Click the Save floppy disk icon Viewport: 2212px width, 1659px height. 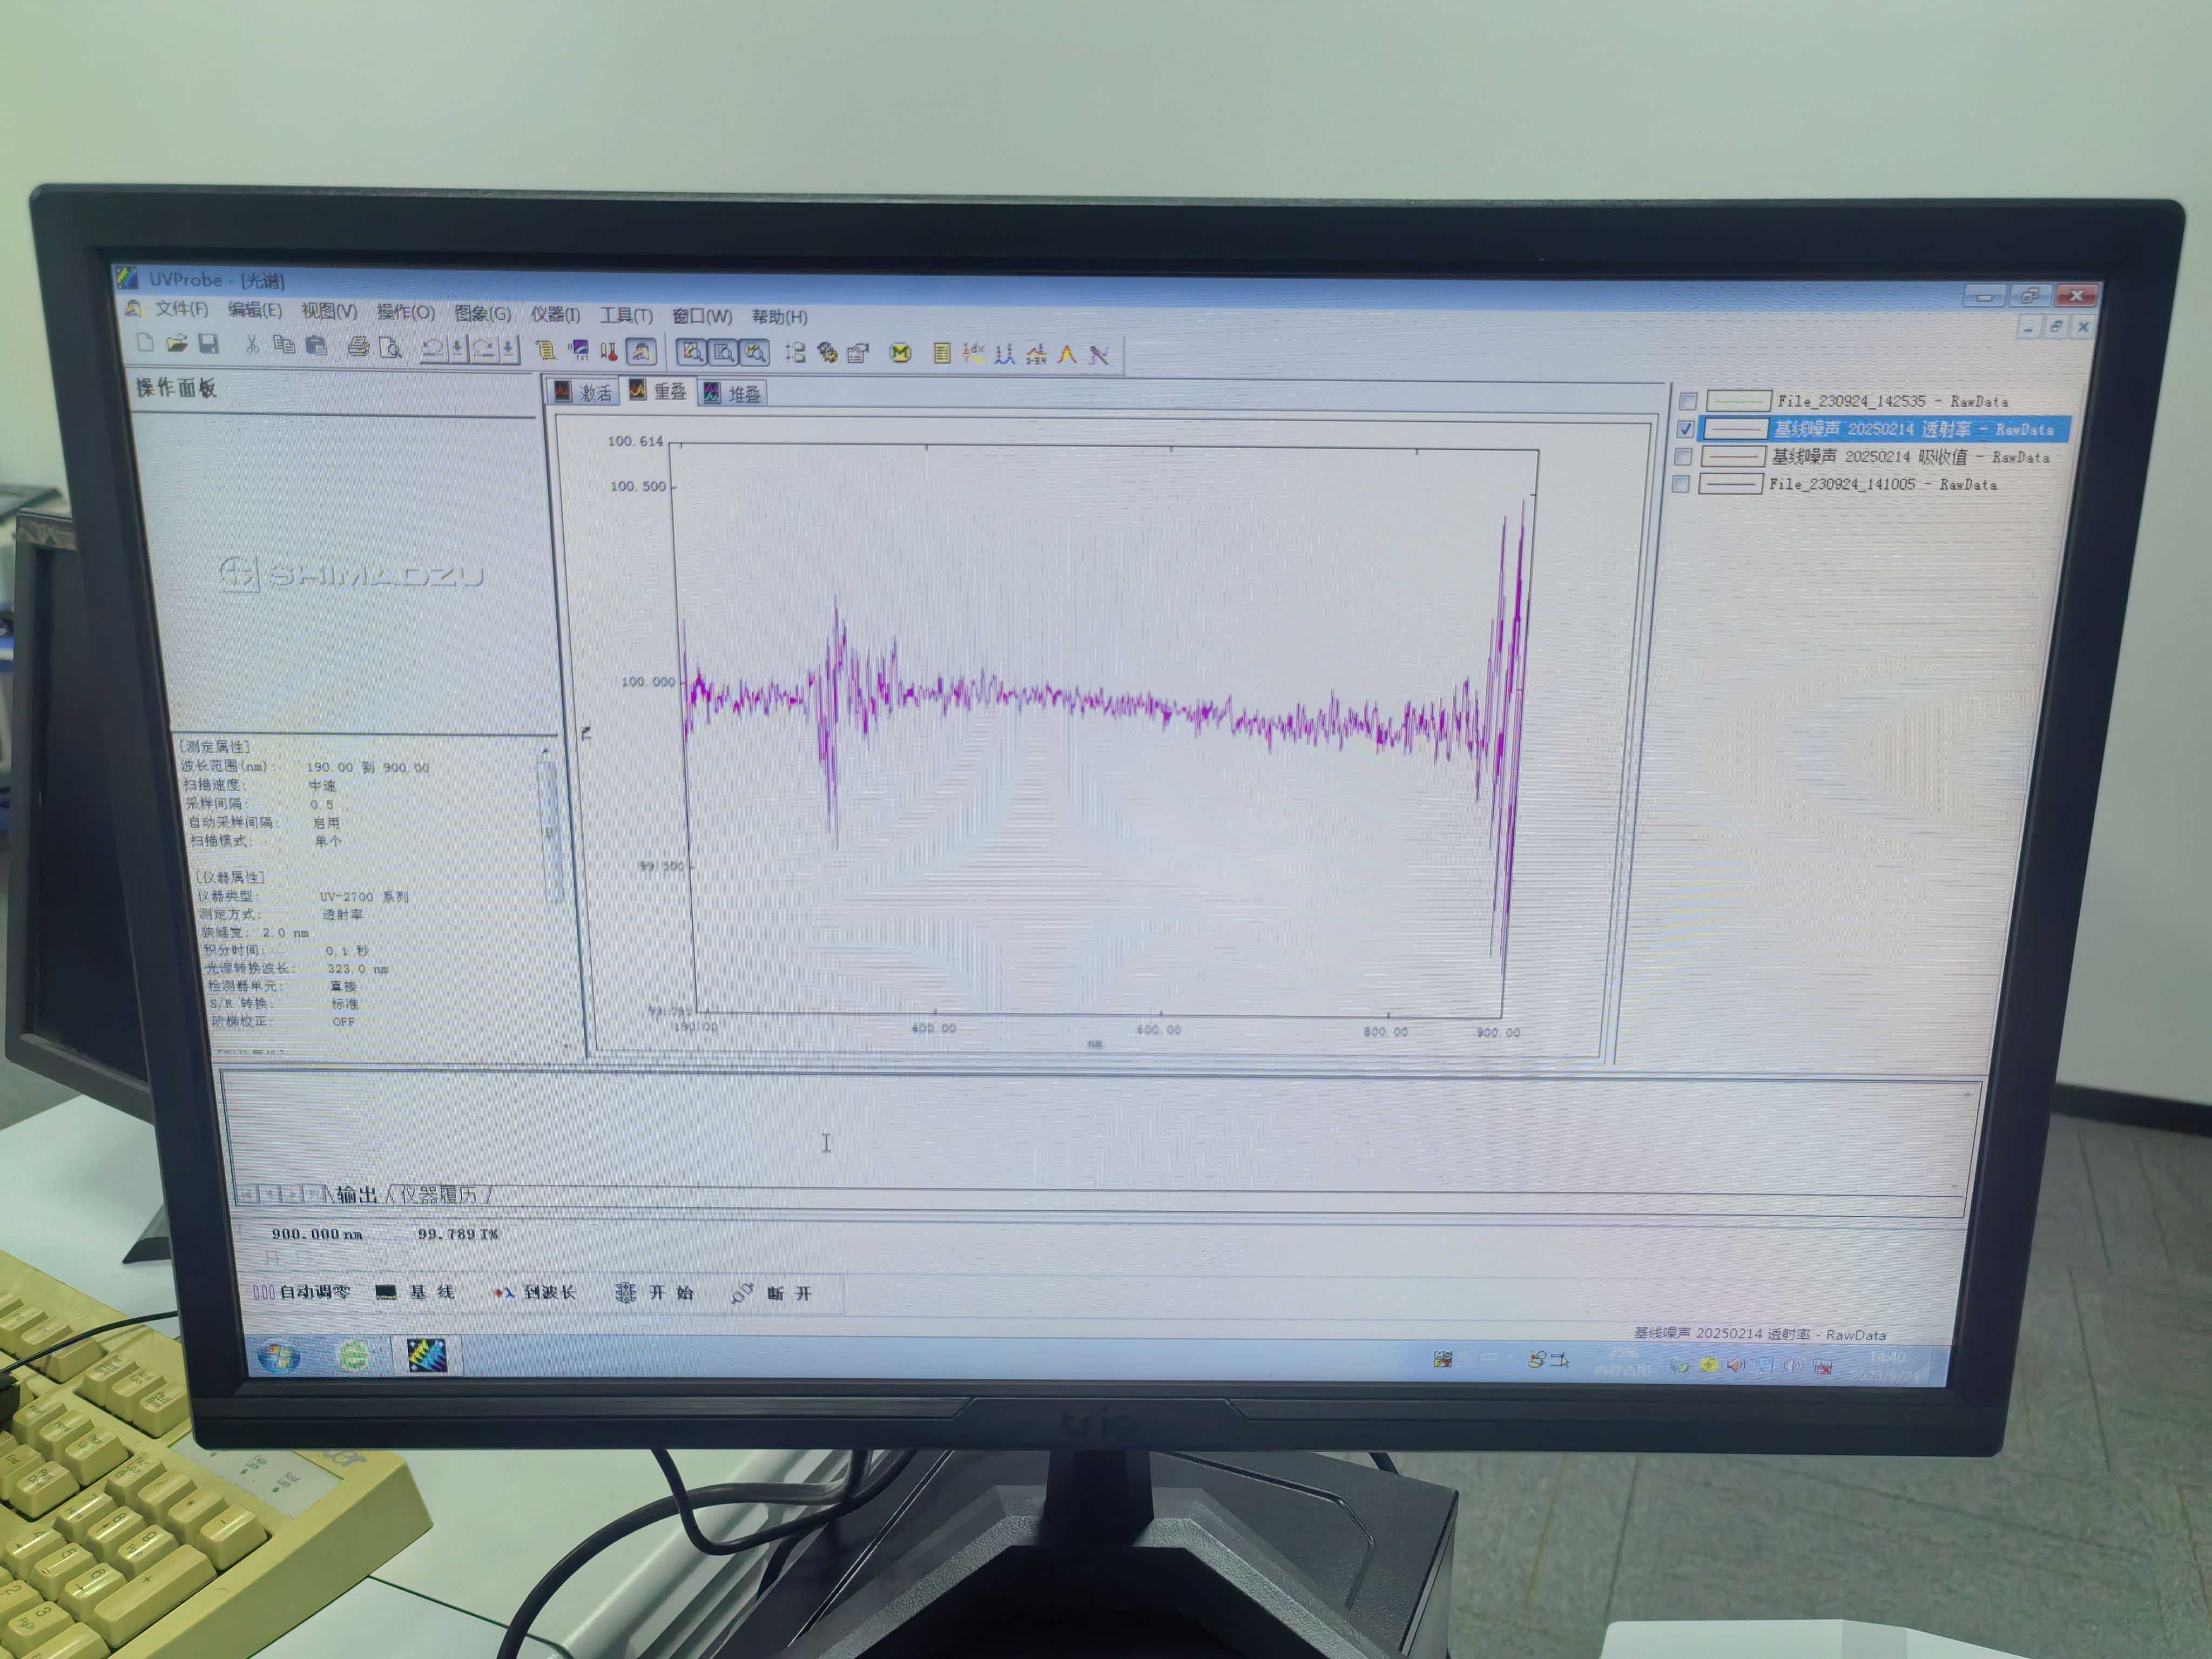[x=208, y=344]
